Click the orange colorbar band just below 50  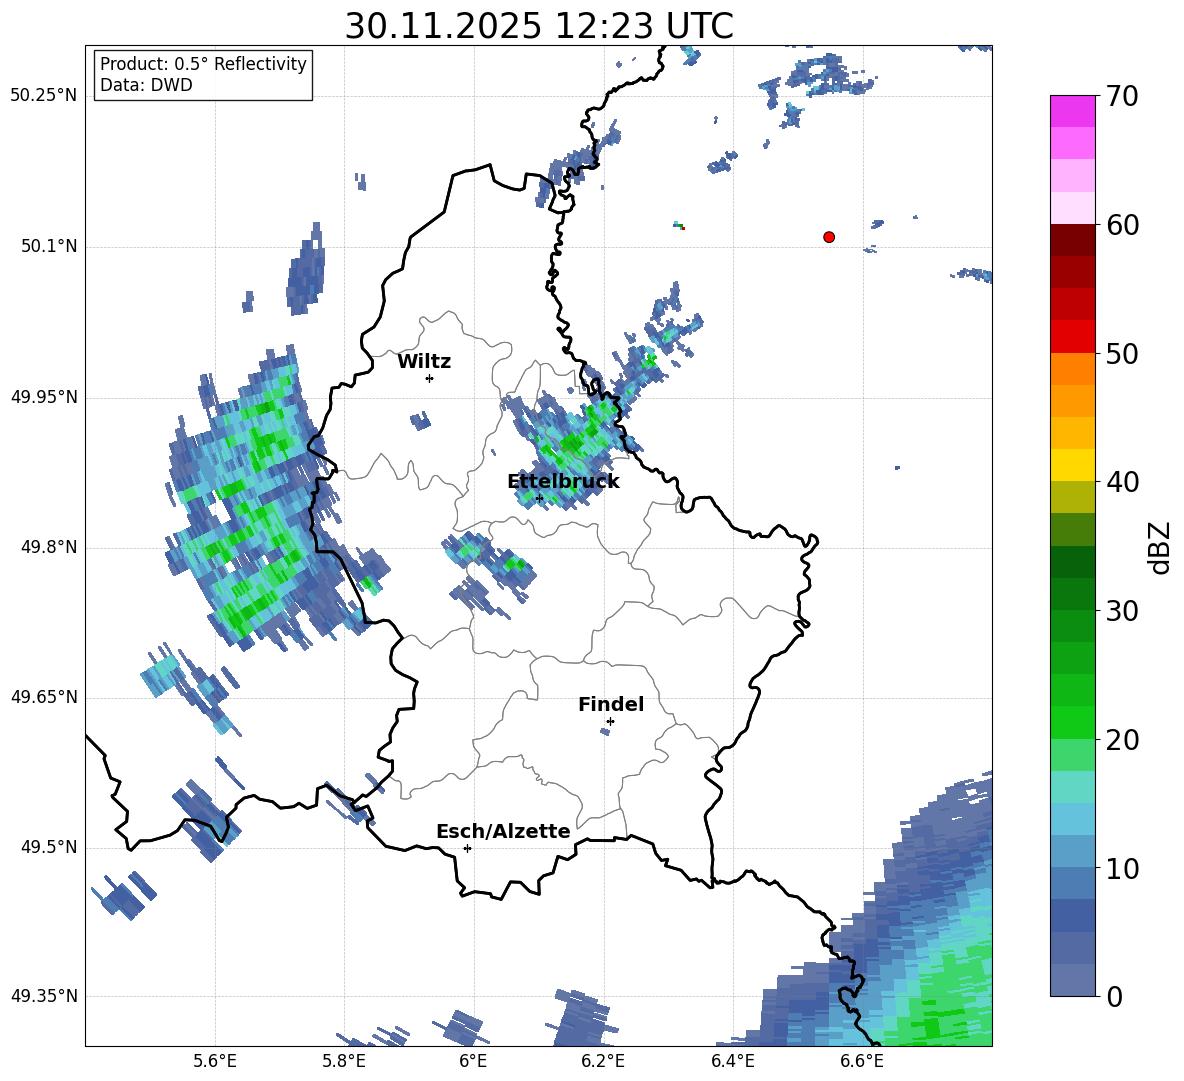pos(1072,369)
